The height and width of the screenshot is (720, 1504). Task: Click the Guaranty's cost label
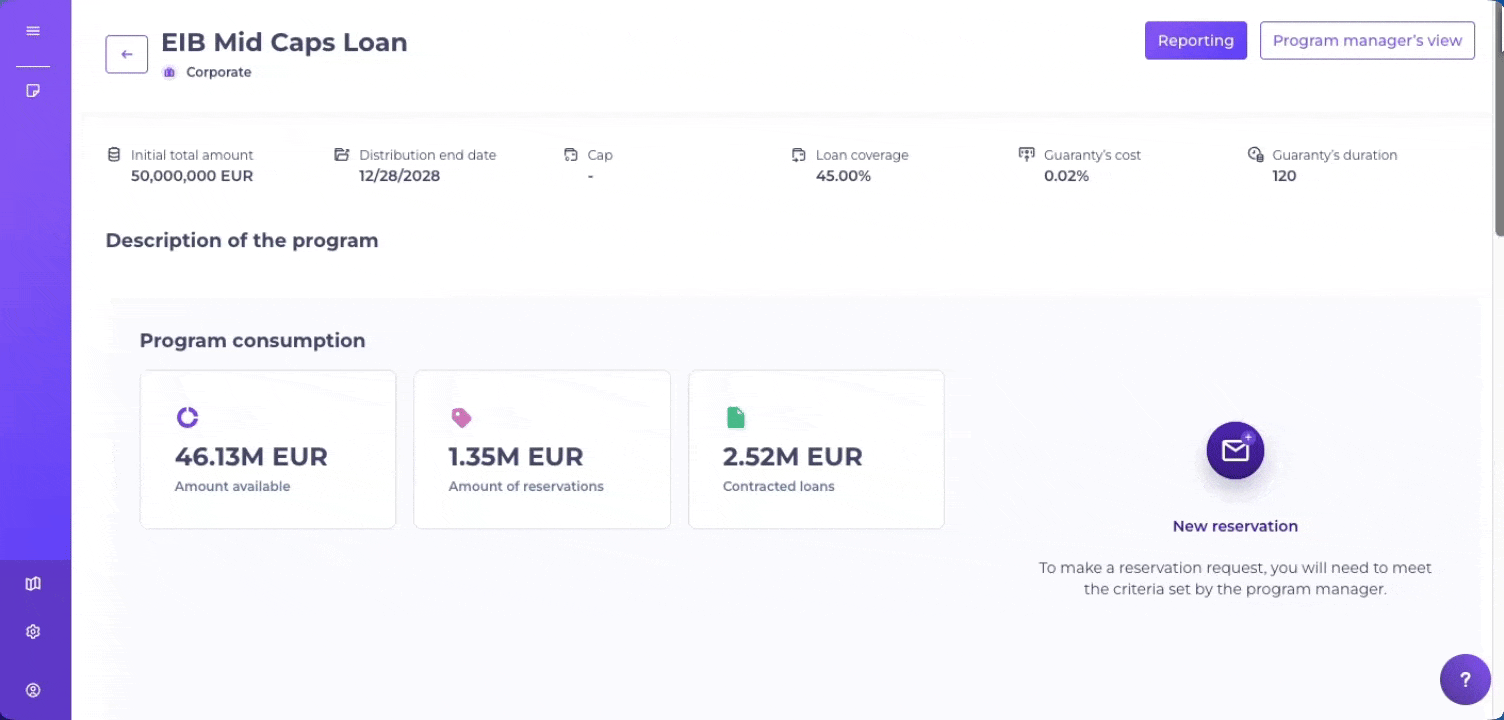click(x=1092, y=155)
